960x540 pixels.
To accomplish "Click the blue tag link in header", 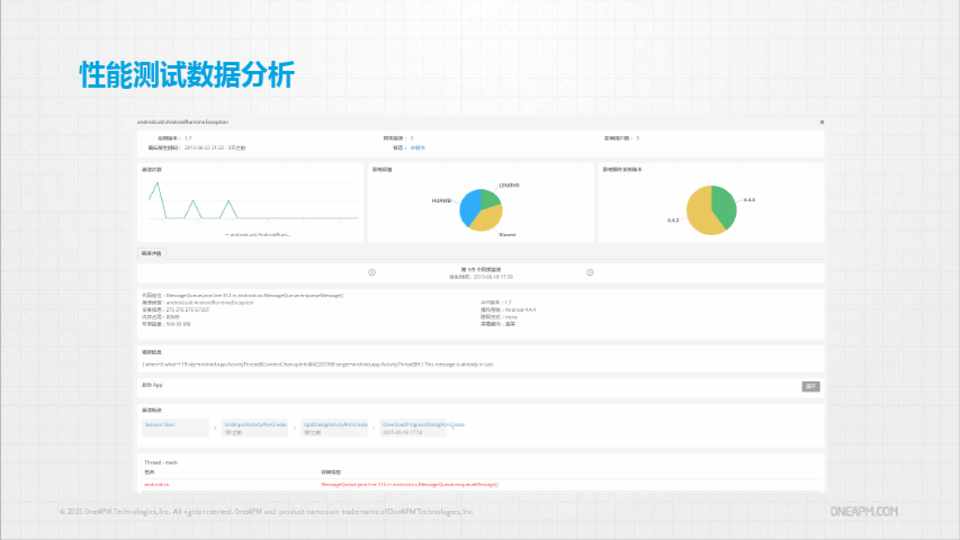I will pyautogui.click(x=418, y=147).
